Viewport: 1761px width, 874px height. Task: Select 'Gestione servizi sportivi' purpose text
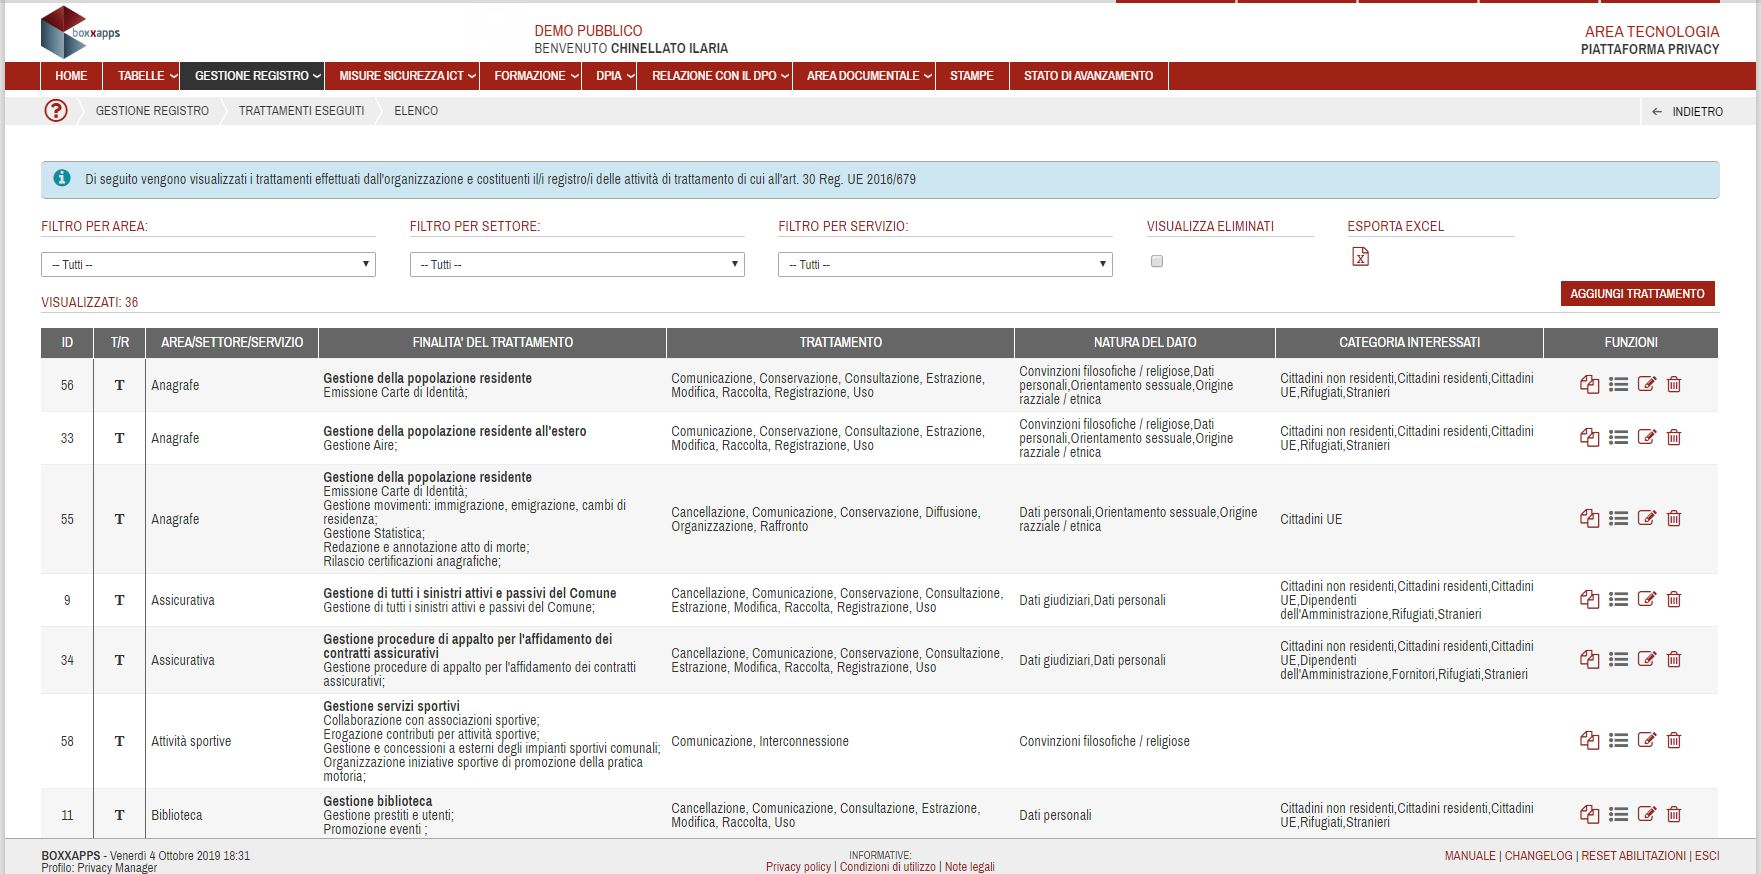[391, 706]
